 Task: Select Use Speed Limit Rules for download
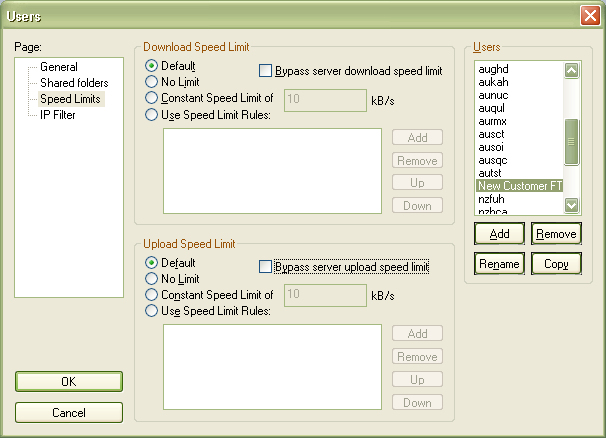click(x=152, y=114)
